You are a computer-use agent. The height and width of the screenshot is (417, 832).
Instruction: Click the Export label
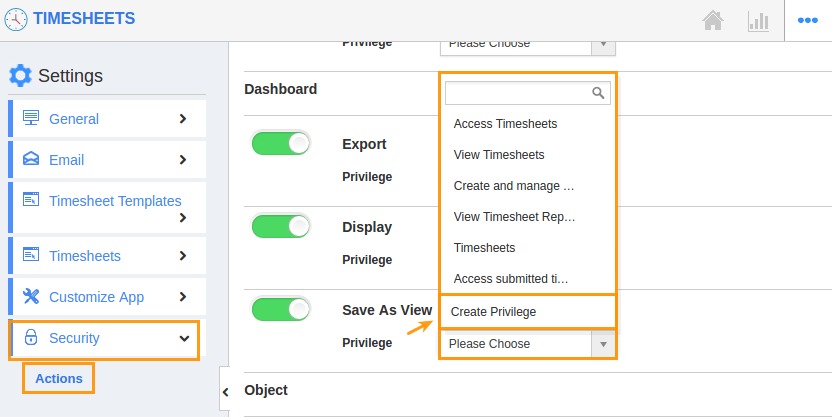click(x=364, y=144)
